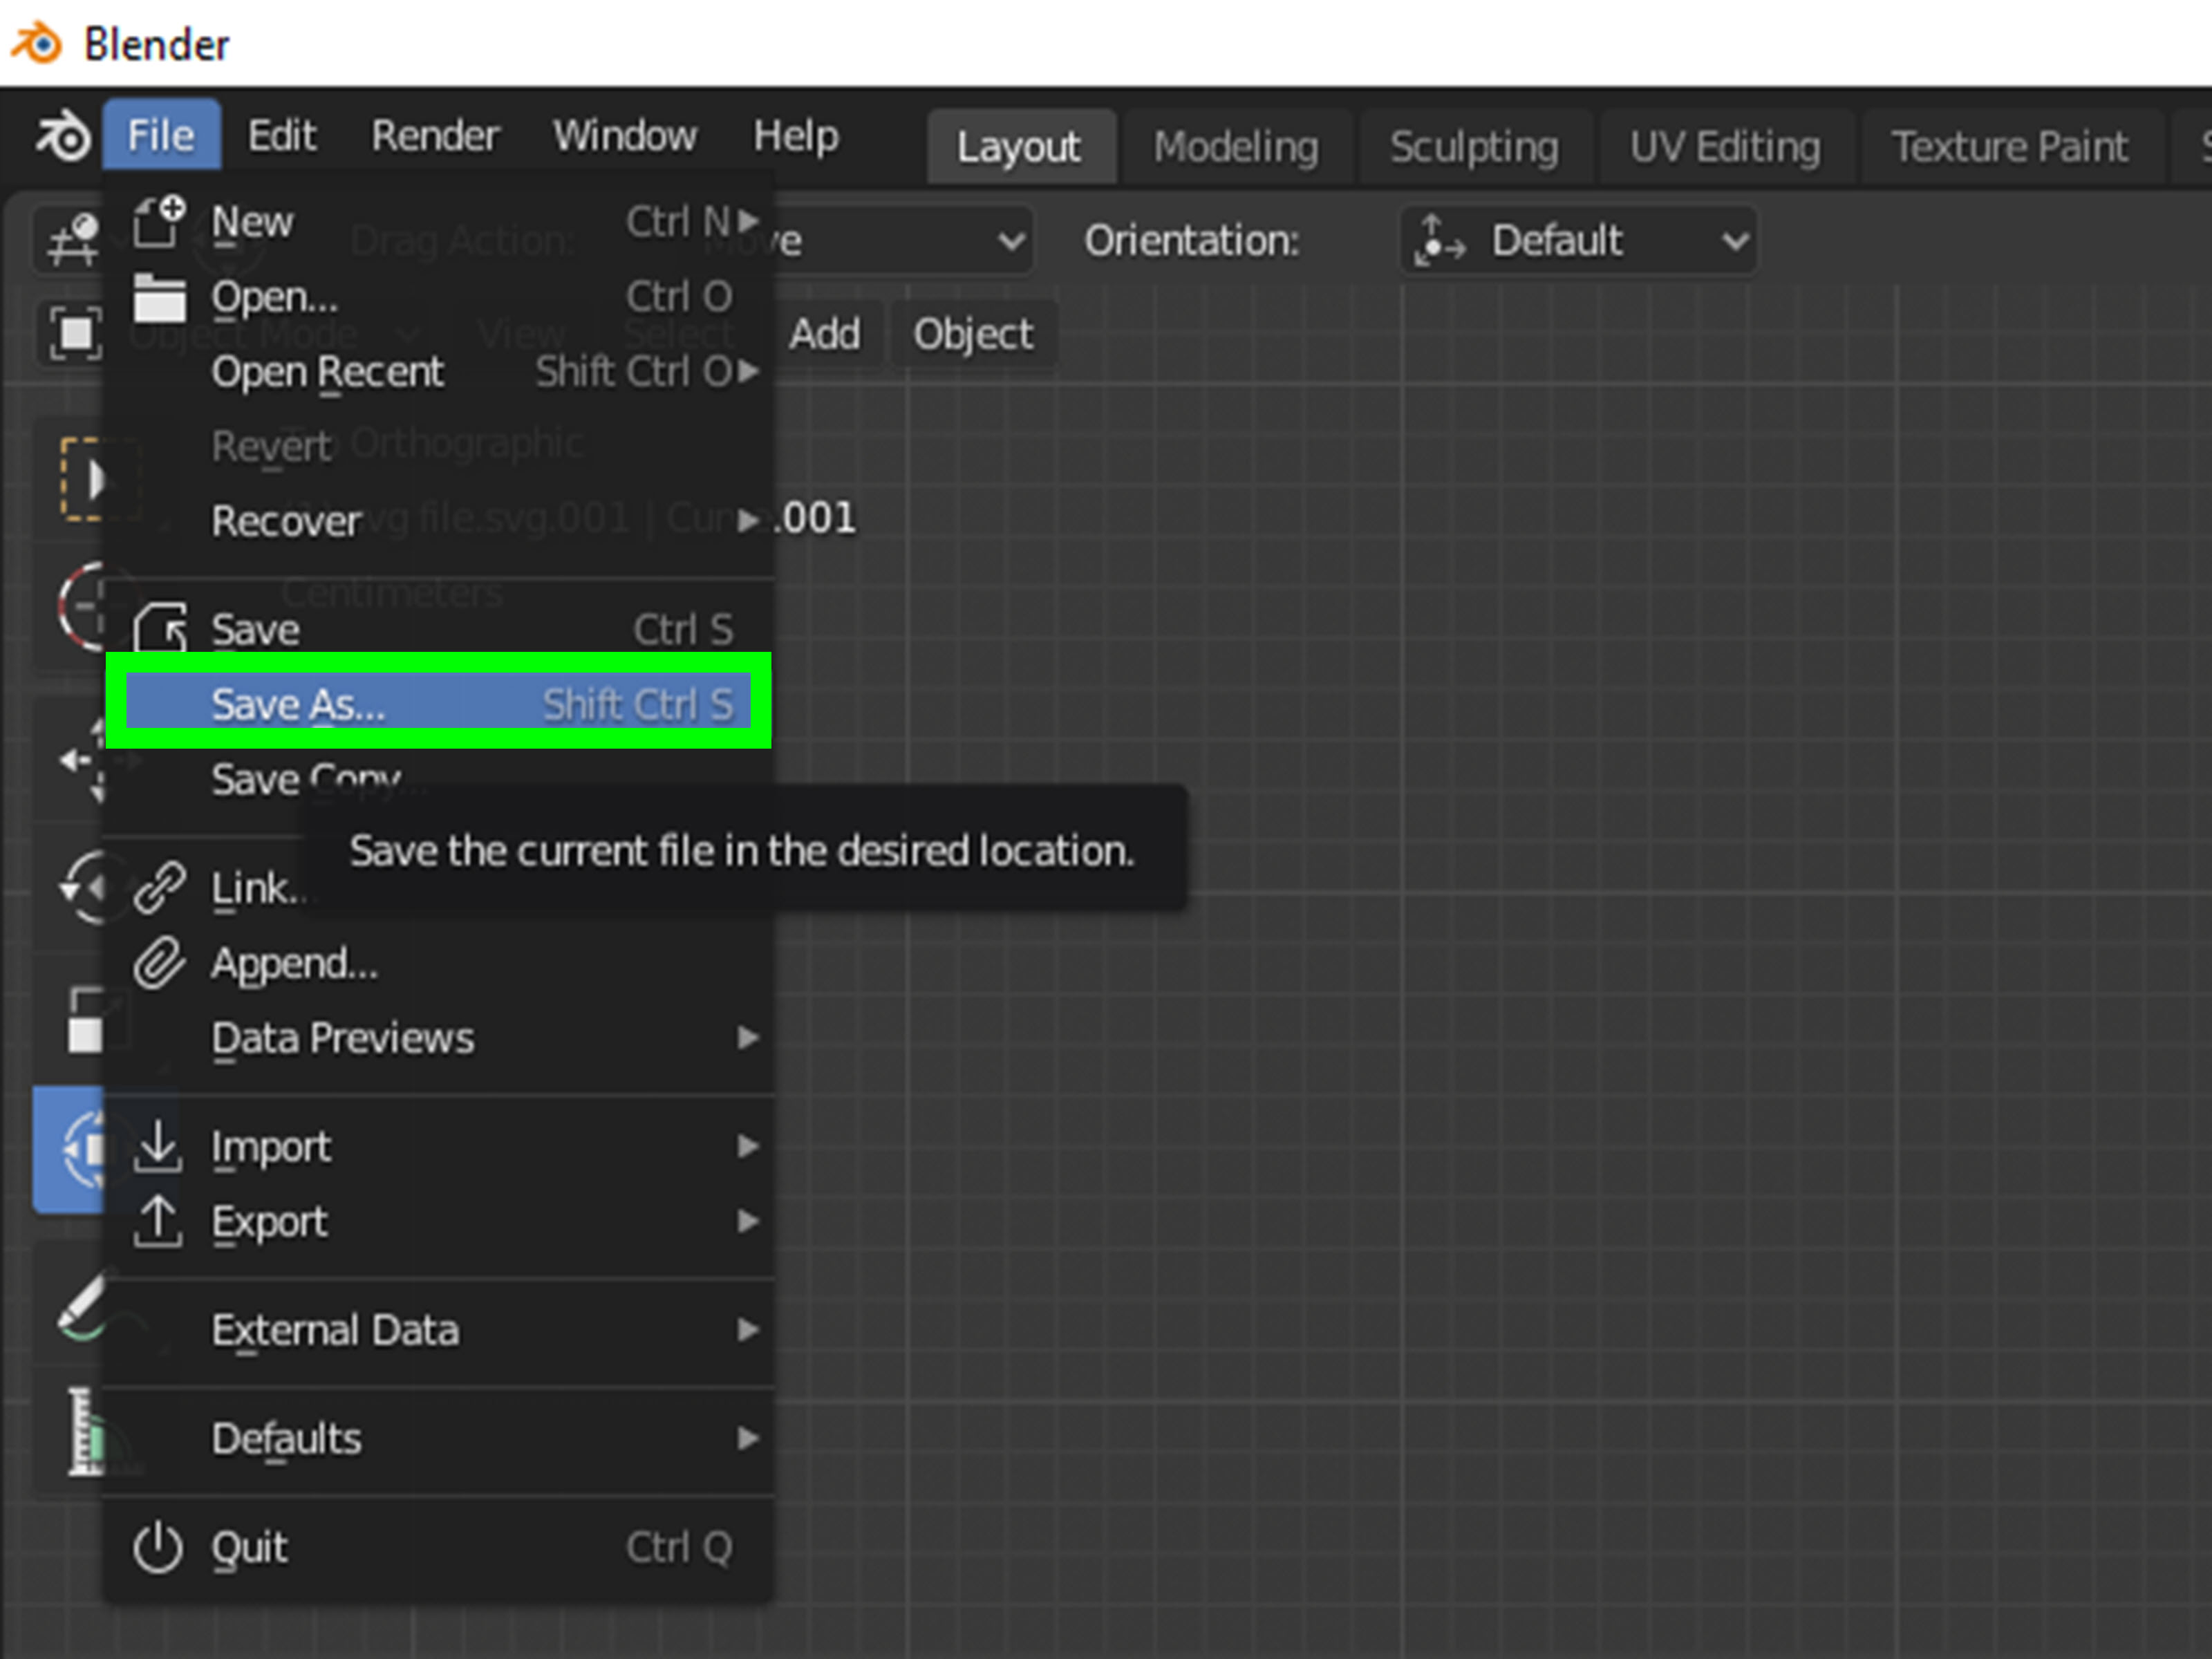Switch to the UV Editing workspace tab
Image resolution: width=2212 pixels, height=1659 pixels.
point(1726,147)
